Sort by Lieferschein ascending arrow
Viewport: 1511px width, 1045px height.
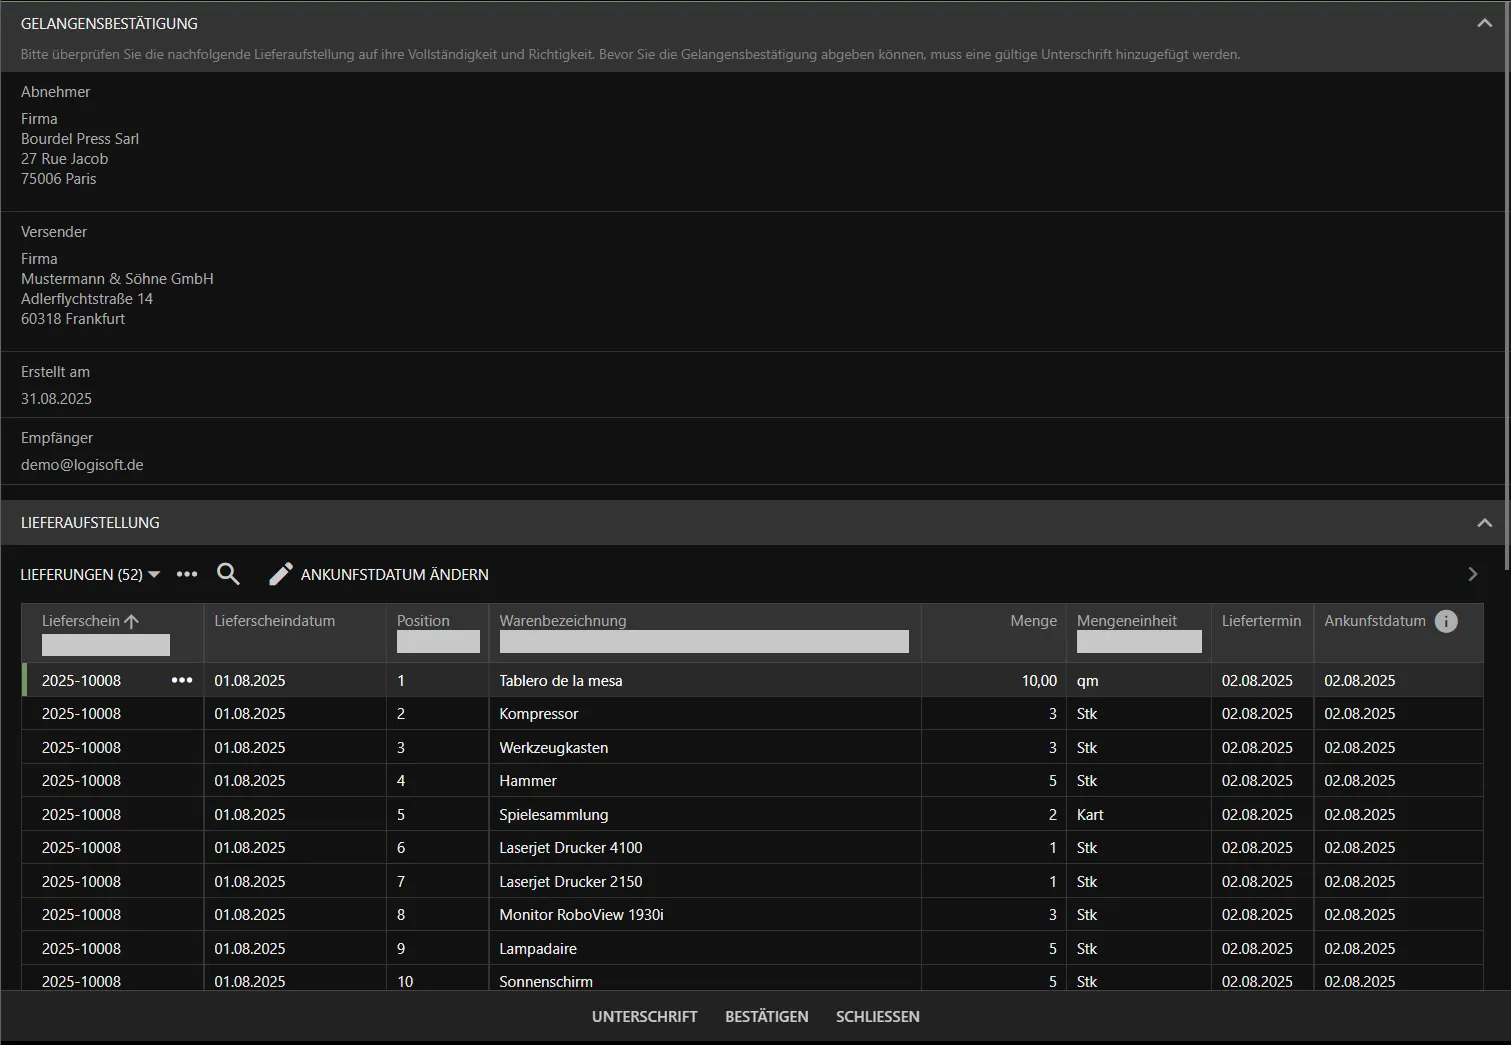click(x=131, y=621)
